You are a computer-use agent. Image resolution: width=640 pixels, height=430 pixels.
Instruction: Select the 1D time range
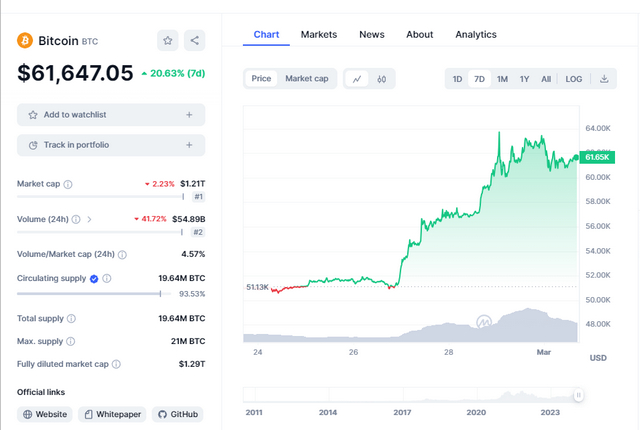(x=457, y=79)
